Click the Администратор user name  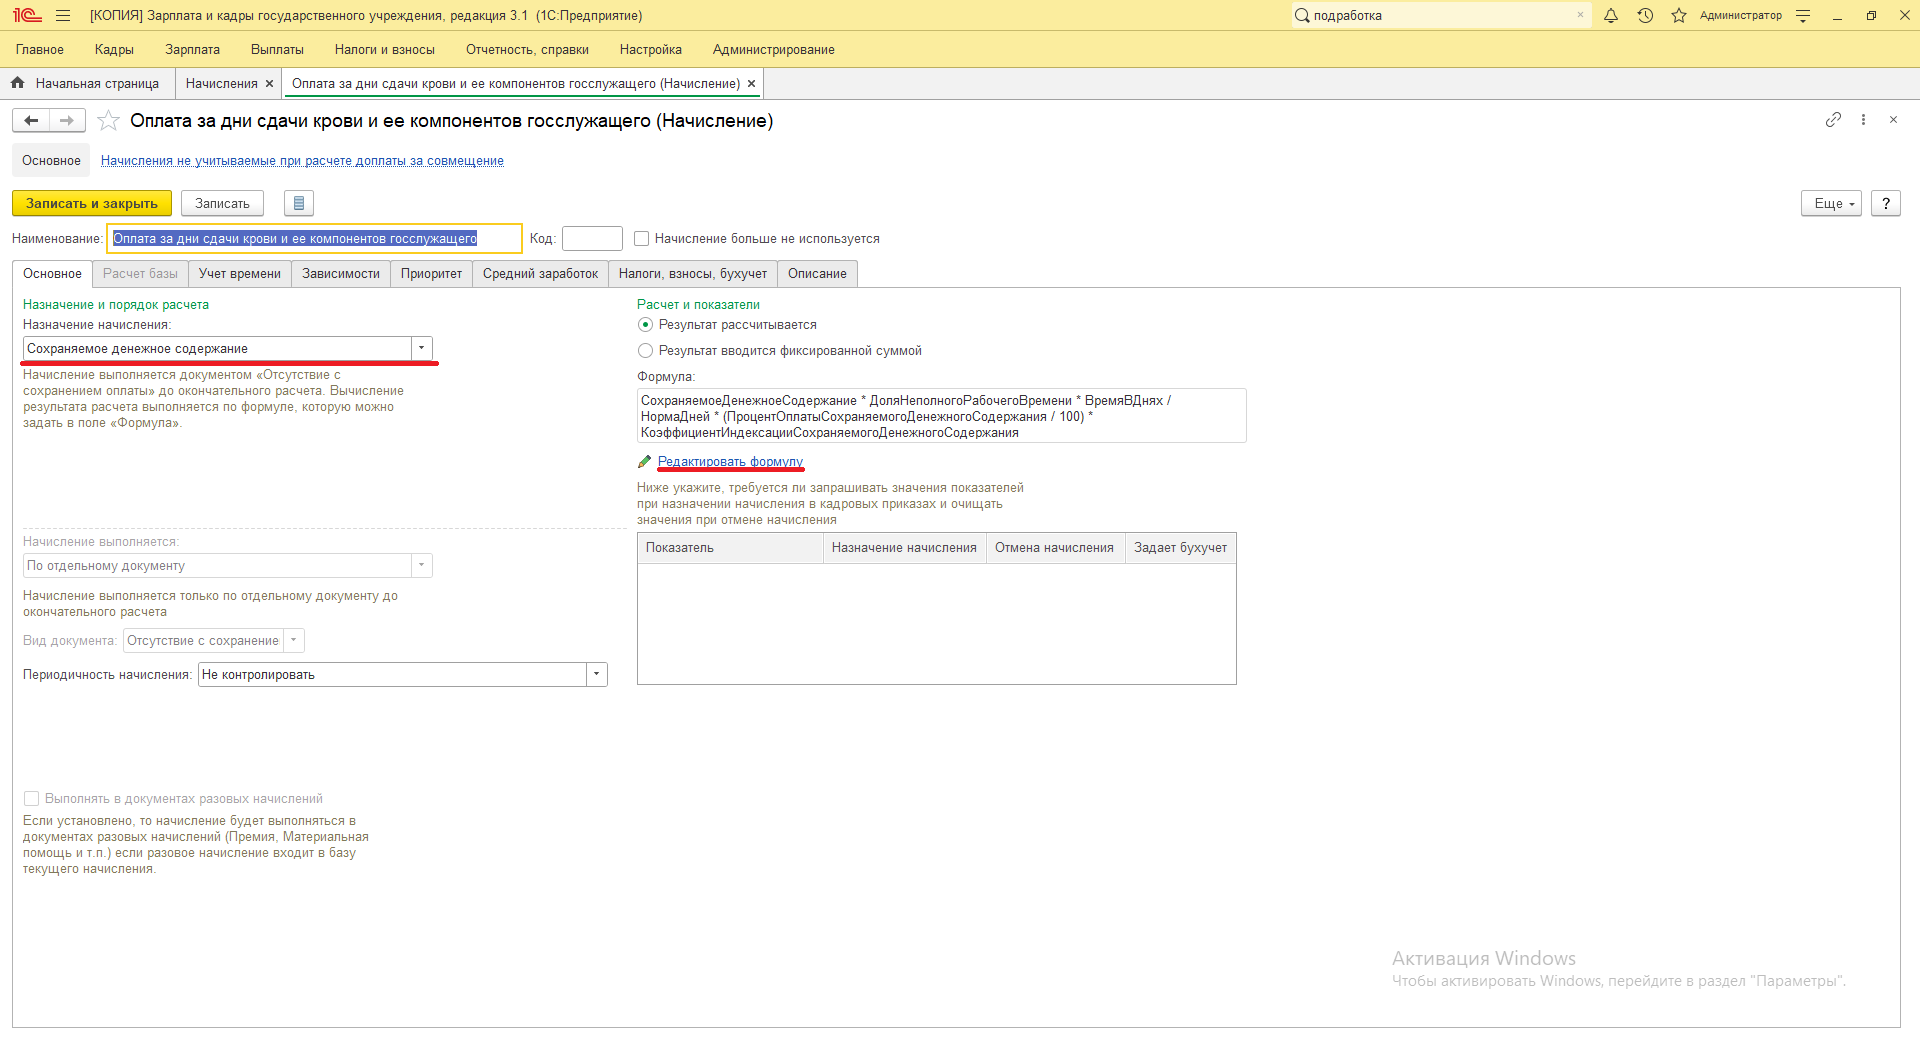[1740, 15]
